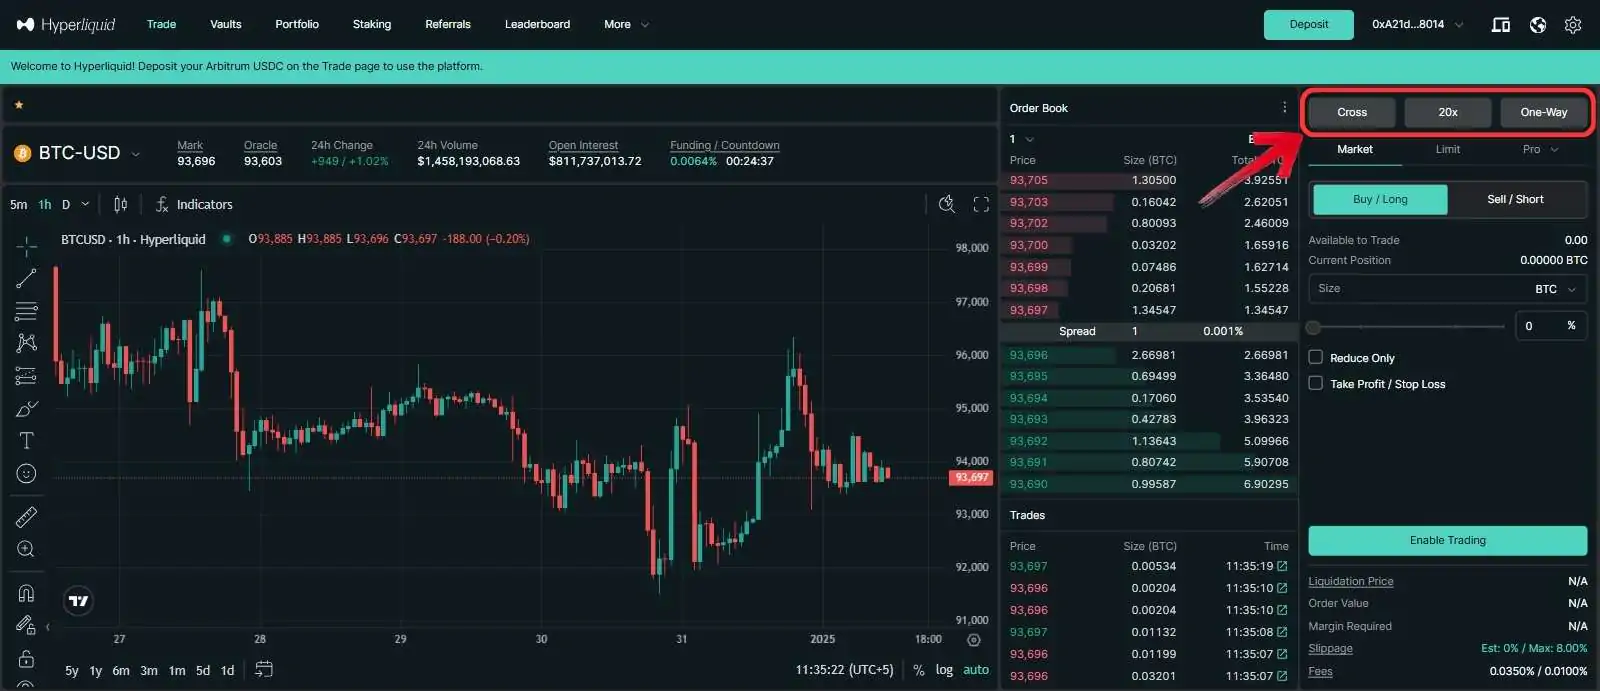The image size is (1600, 691).
Task: Open the Portfolio page
Action: pos(297,24)
